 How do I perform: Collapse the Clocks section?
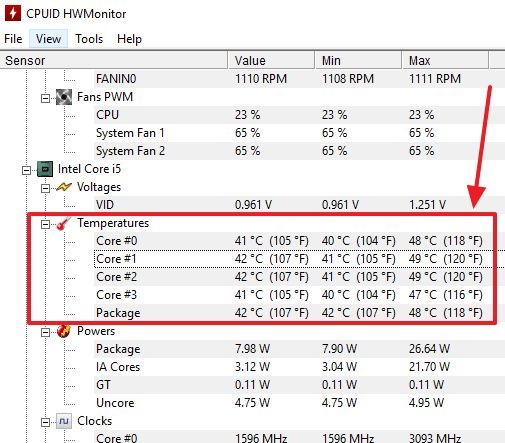click(x=45, y=422)
